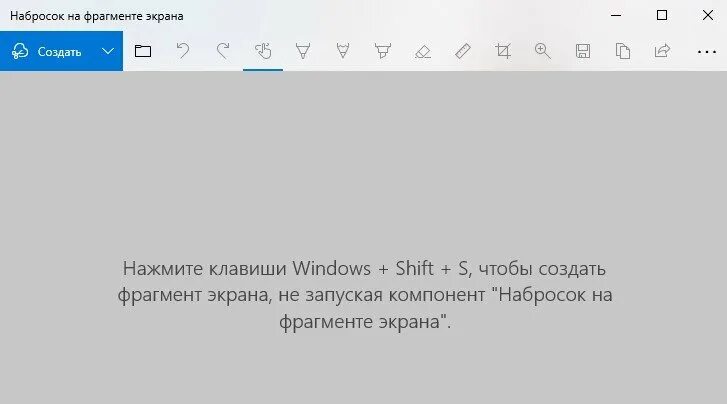Close the Набросок на фрагменте экрана window
This screenshot has width=727, height=404.
[x=708, y=15]
